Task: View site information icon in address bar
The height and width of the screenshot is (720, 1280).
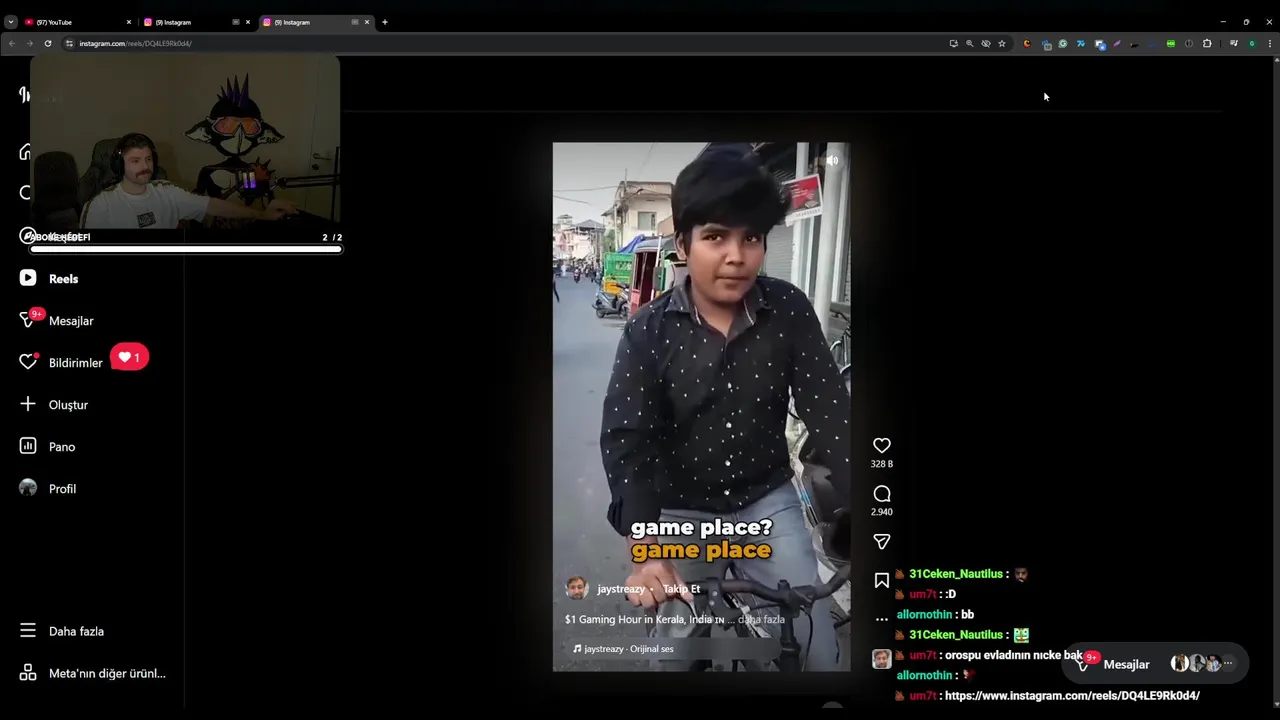Action: (x=69, y=43)
